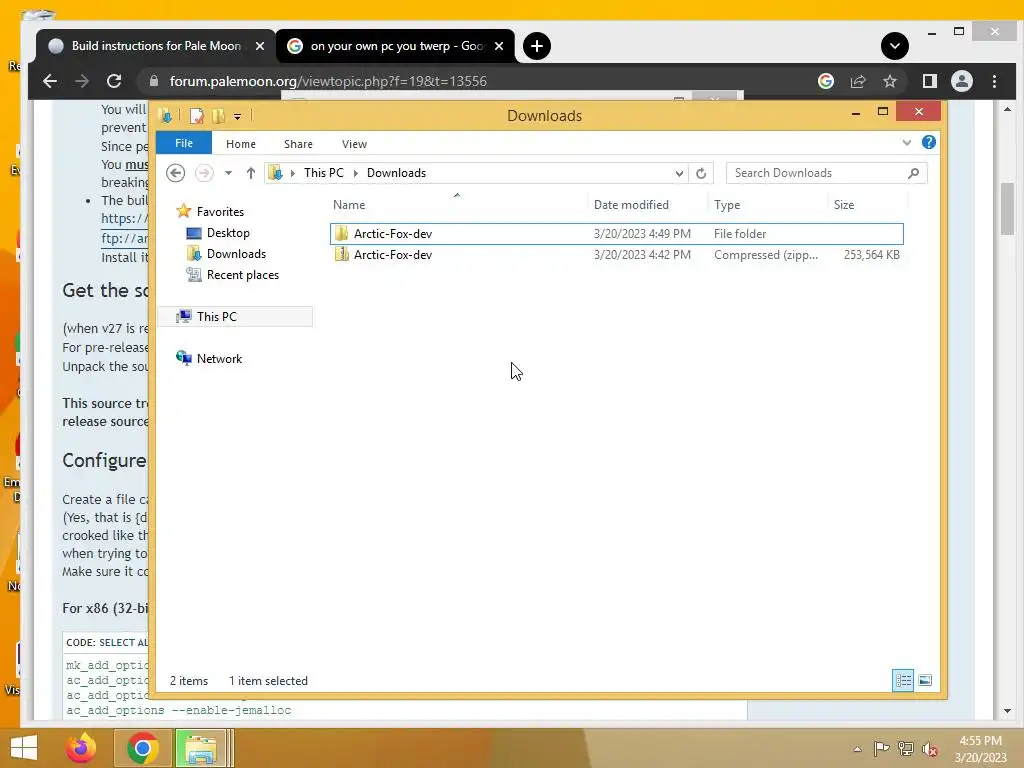
Task: Switch to the Home ribbon tab
Action: [x=241, y=144]
